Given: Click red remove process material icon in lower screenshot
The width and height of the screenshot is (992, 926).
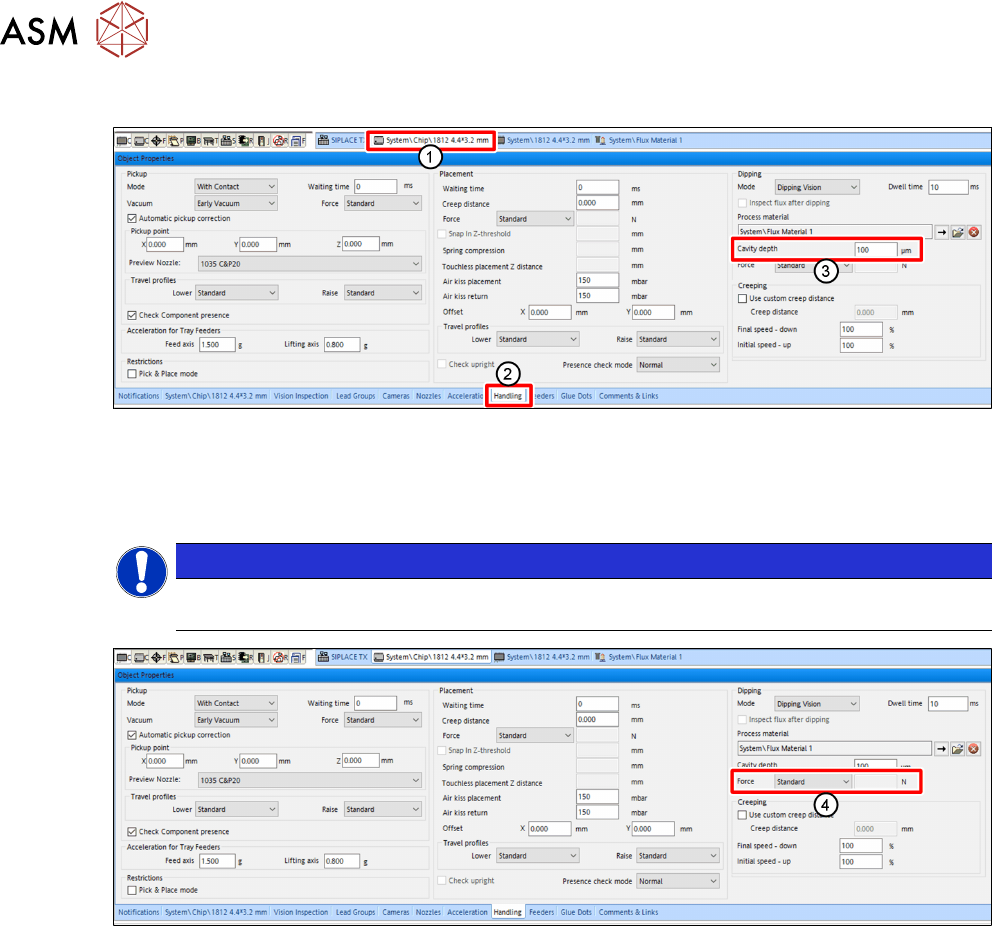Looking at the screenshot, I should [x=974, y=749].
